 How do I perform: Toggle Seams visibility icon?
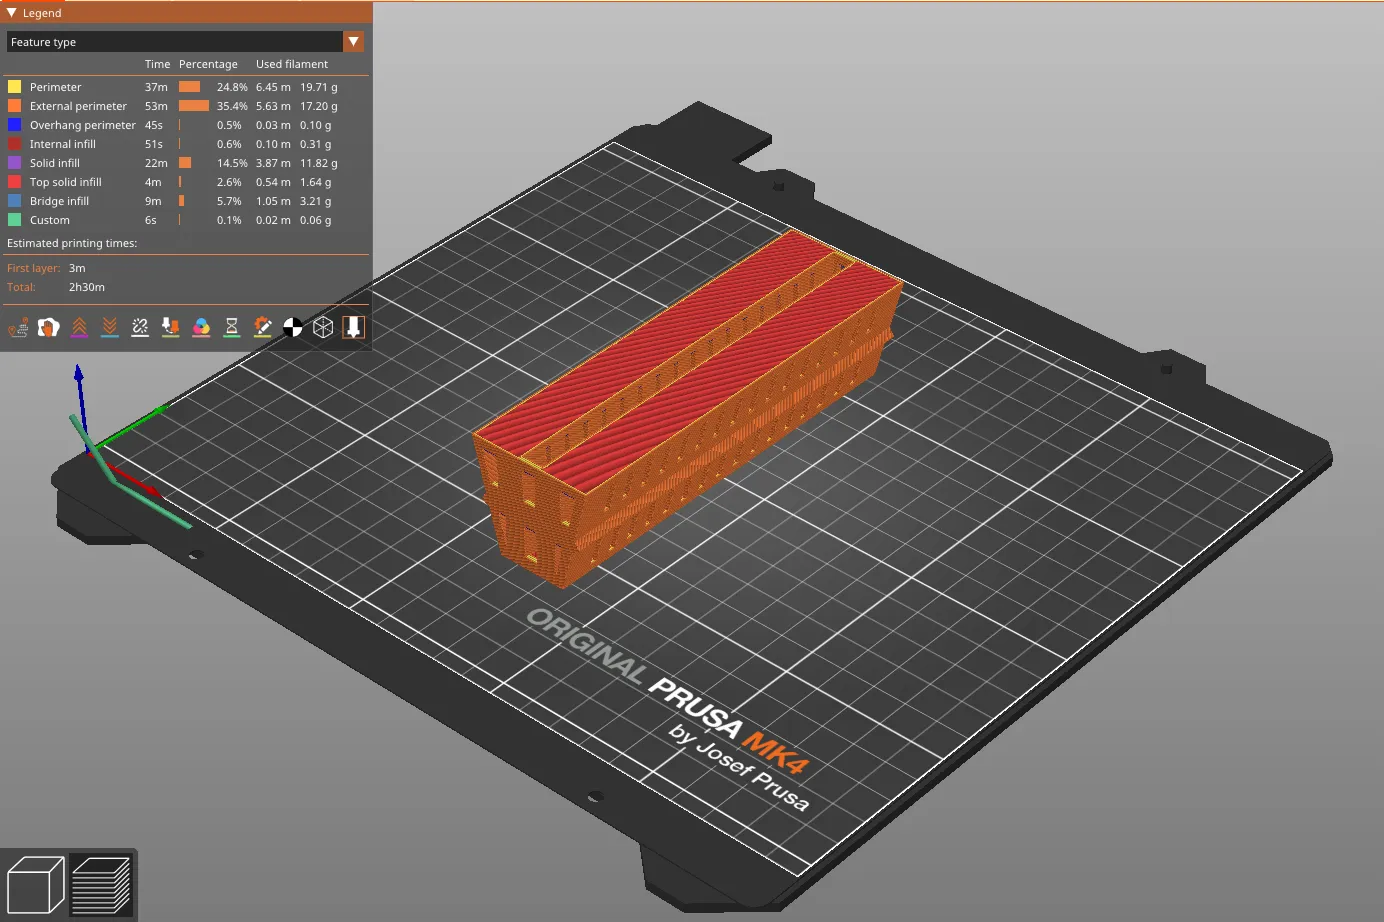140,327
